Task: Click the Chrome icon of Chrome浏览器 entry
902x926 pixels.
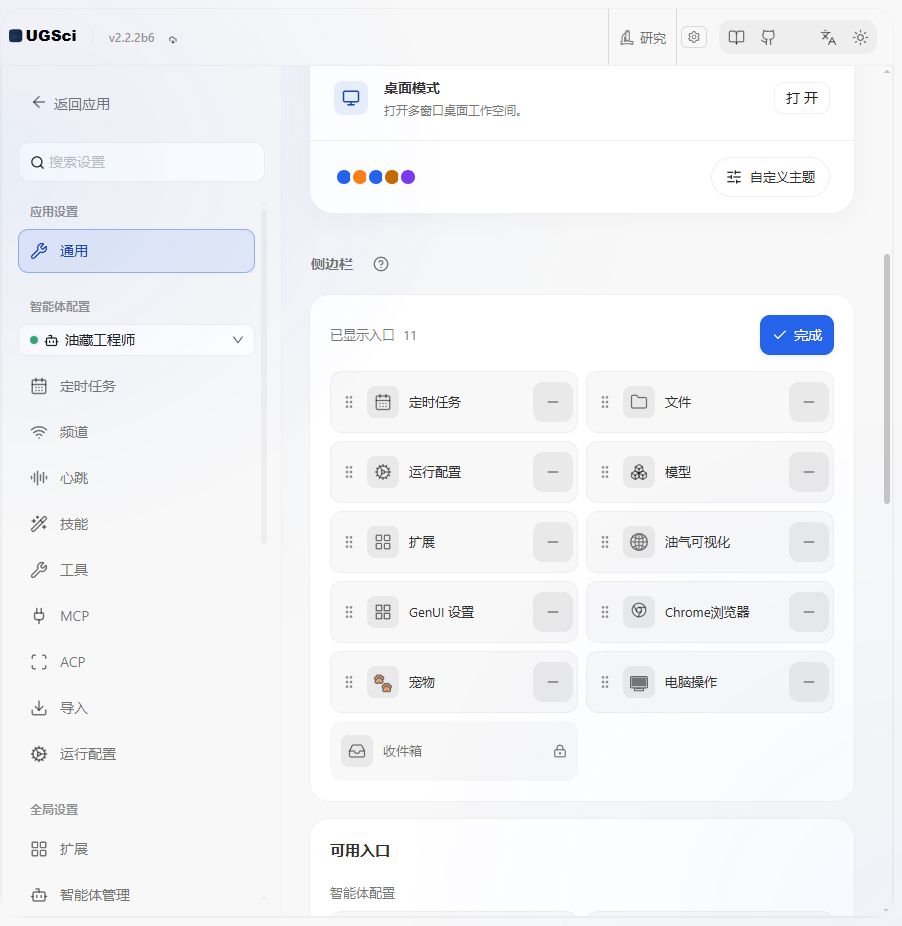Action: click(x=639, y=612)
